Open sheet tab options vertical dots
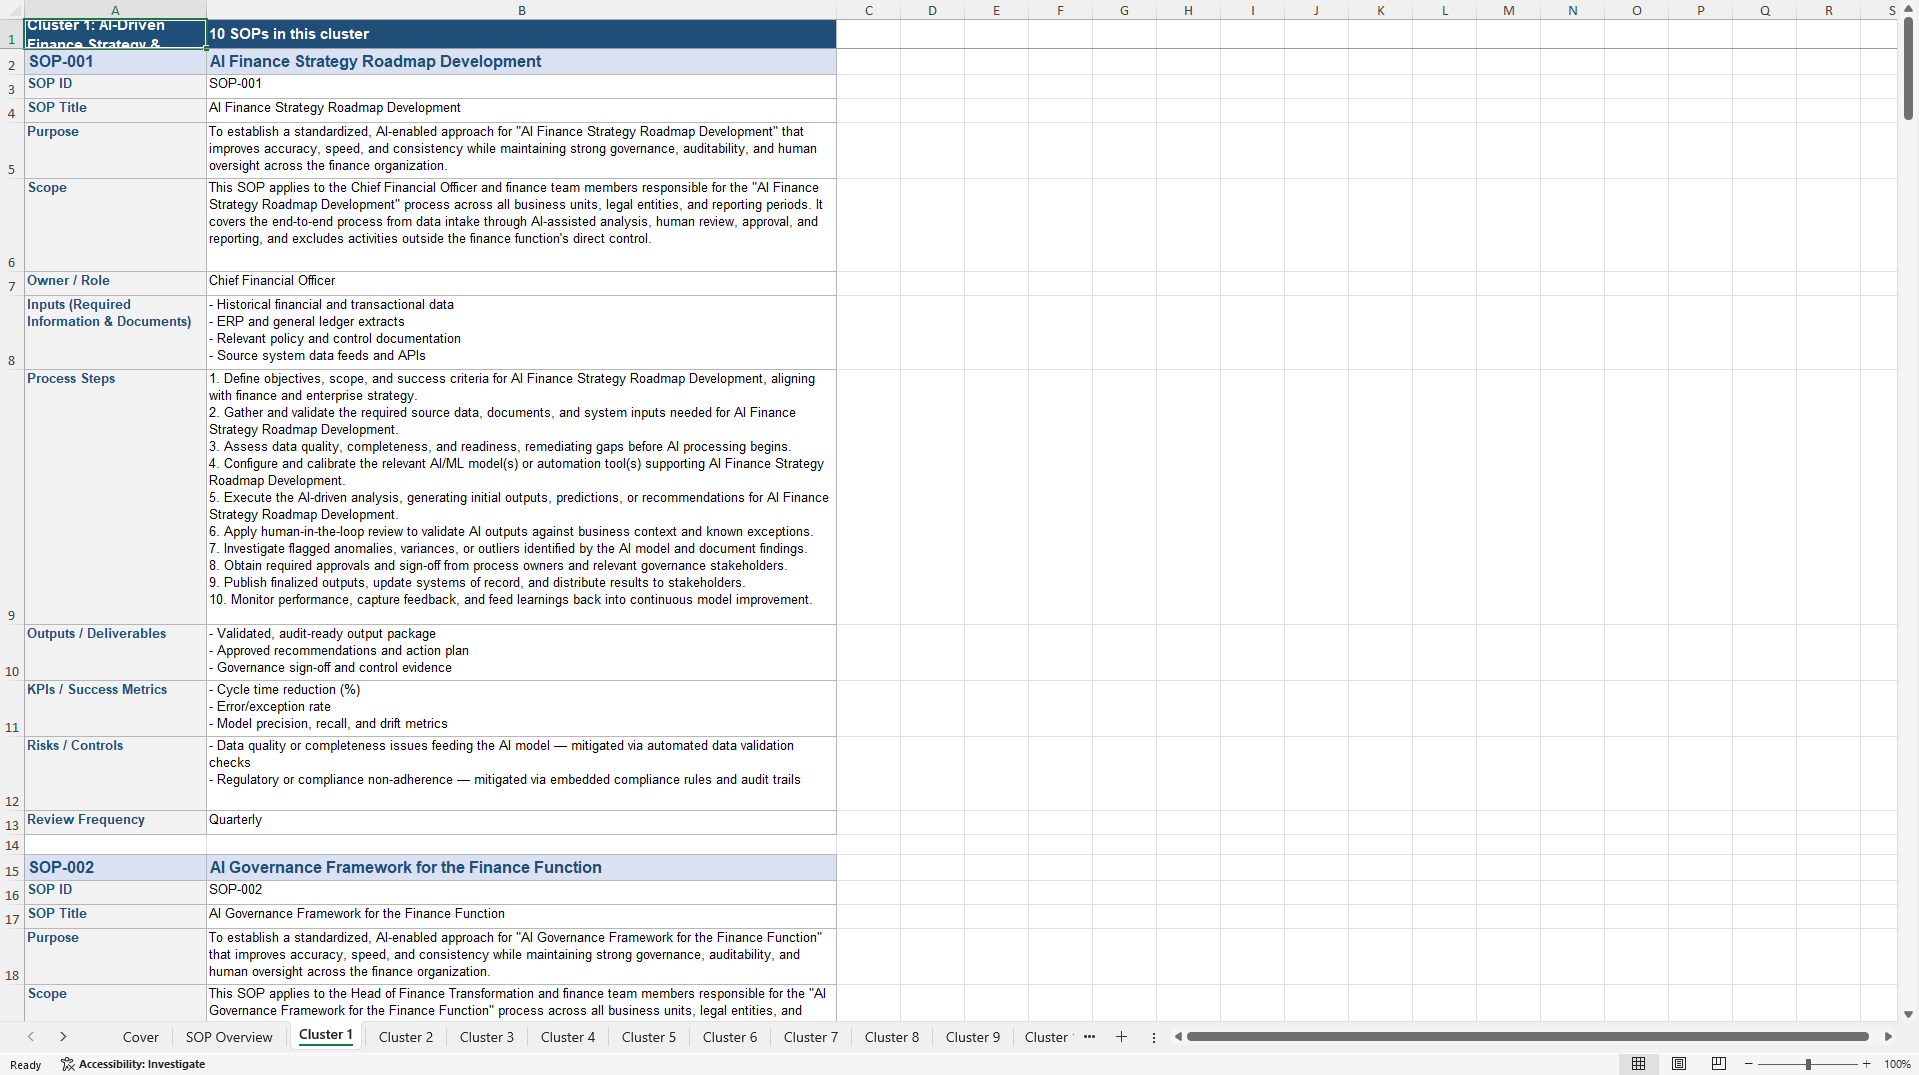This screenshot has width=1919, height=1075. 1154,1037
